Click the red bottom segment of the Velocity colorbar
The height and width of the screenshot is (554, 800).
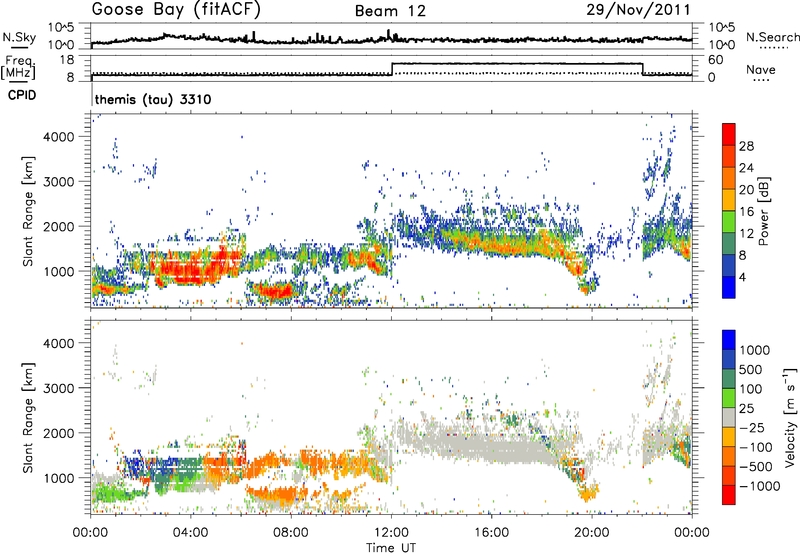(x=729, y=495)
